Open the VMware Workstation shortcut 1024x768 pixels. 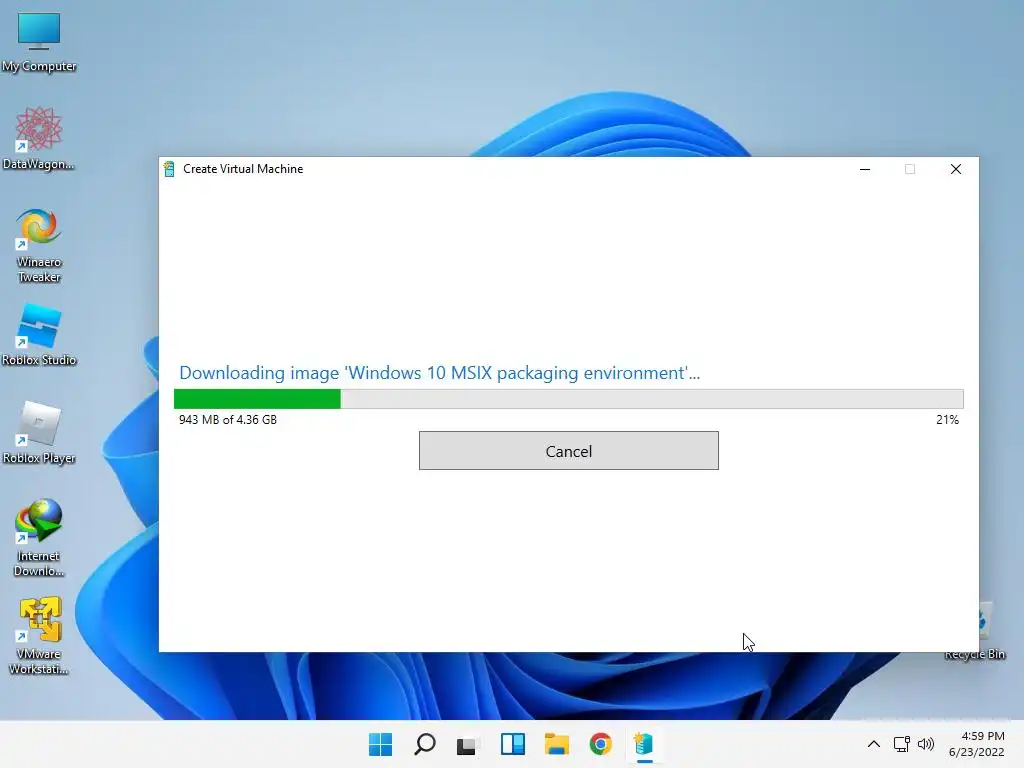39,636
